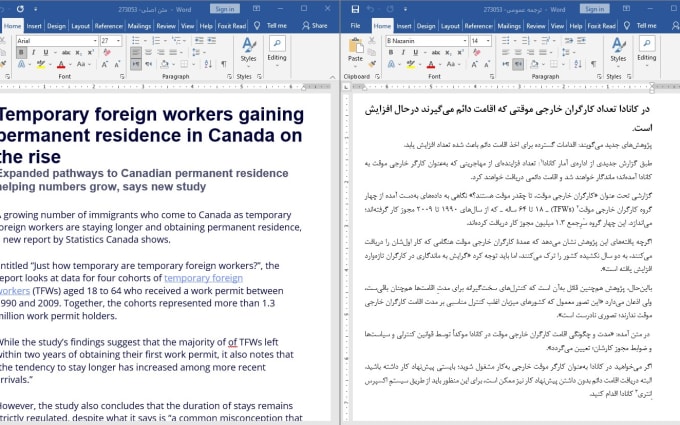Decrease indent in left Word window

(x=199, y=40)
